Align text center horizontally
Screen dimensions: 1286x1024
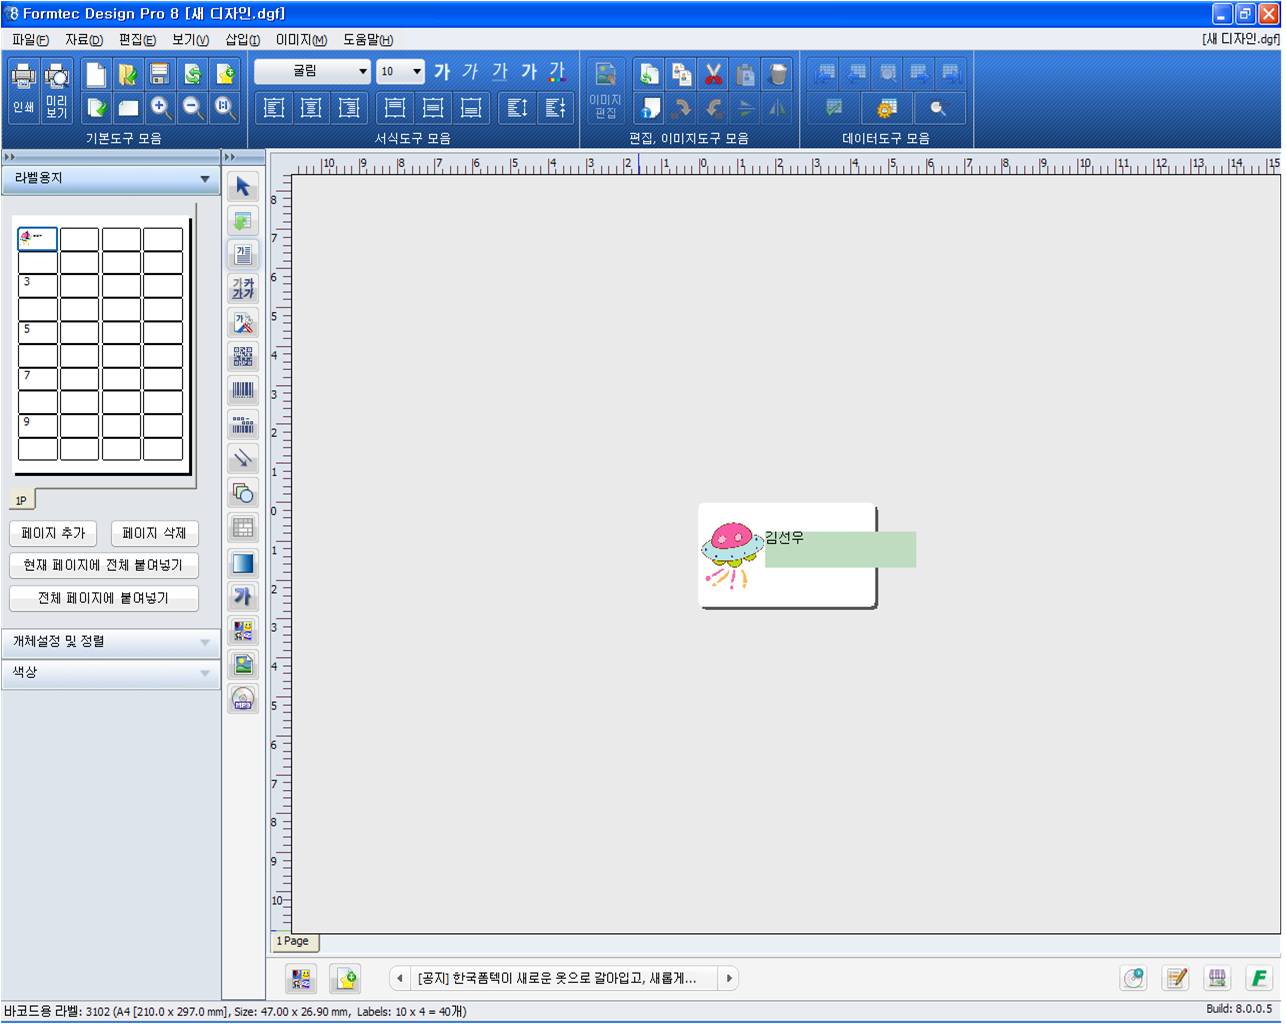[311, 107]
